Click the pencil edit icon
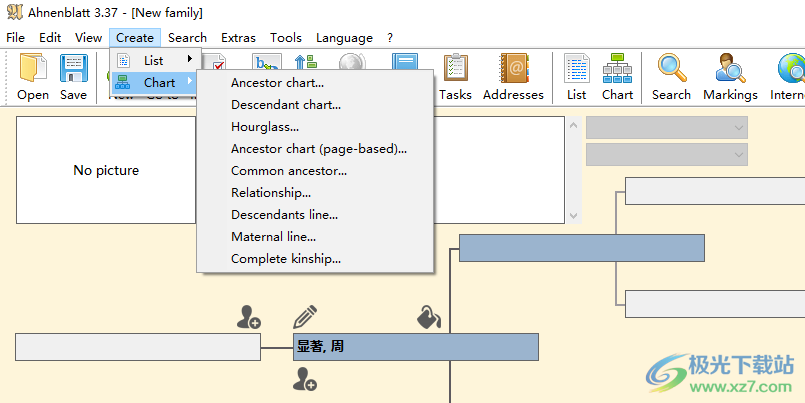Image resolution: width=805 pixels, height=403 pixels. pos(305,317)
